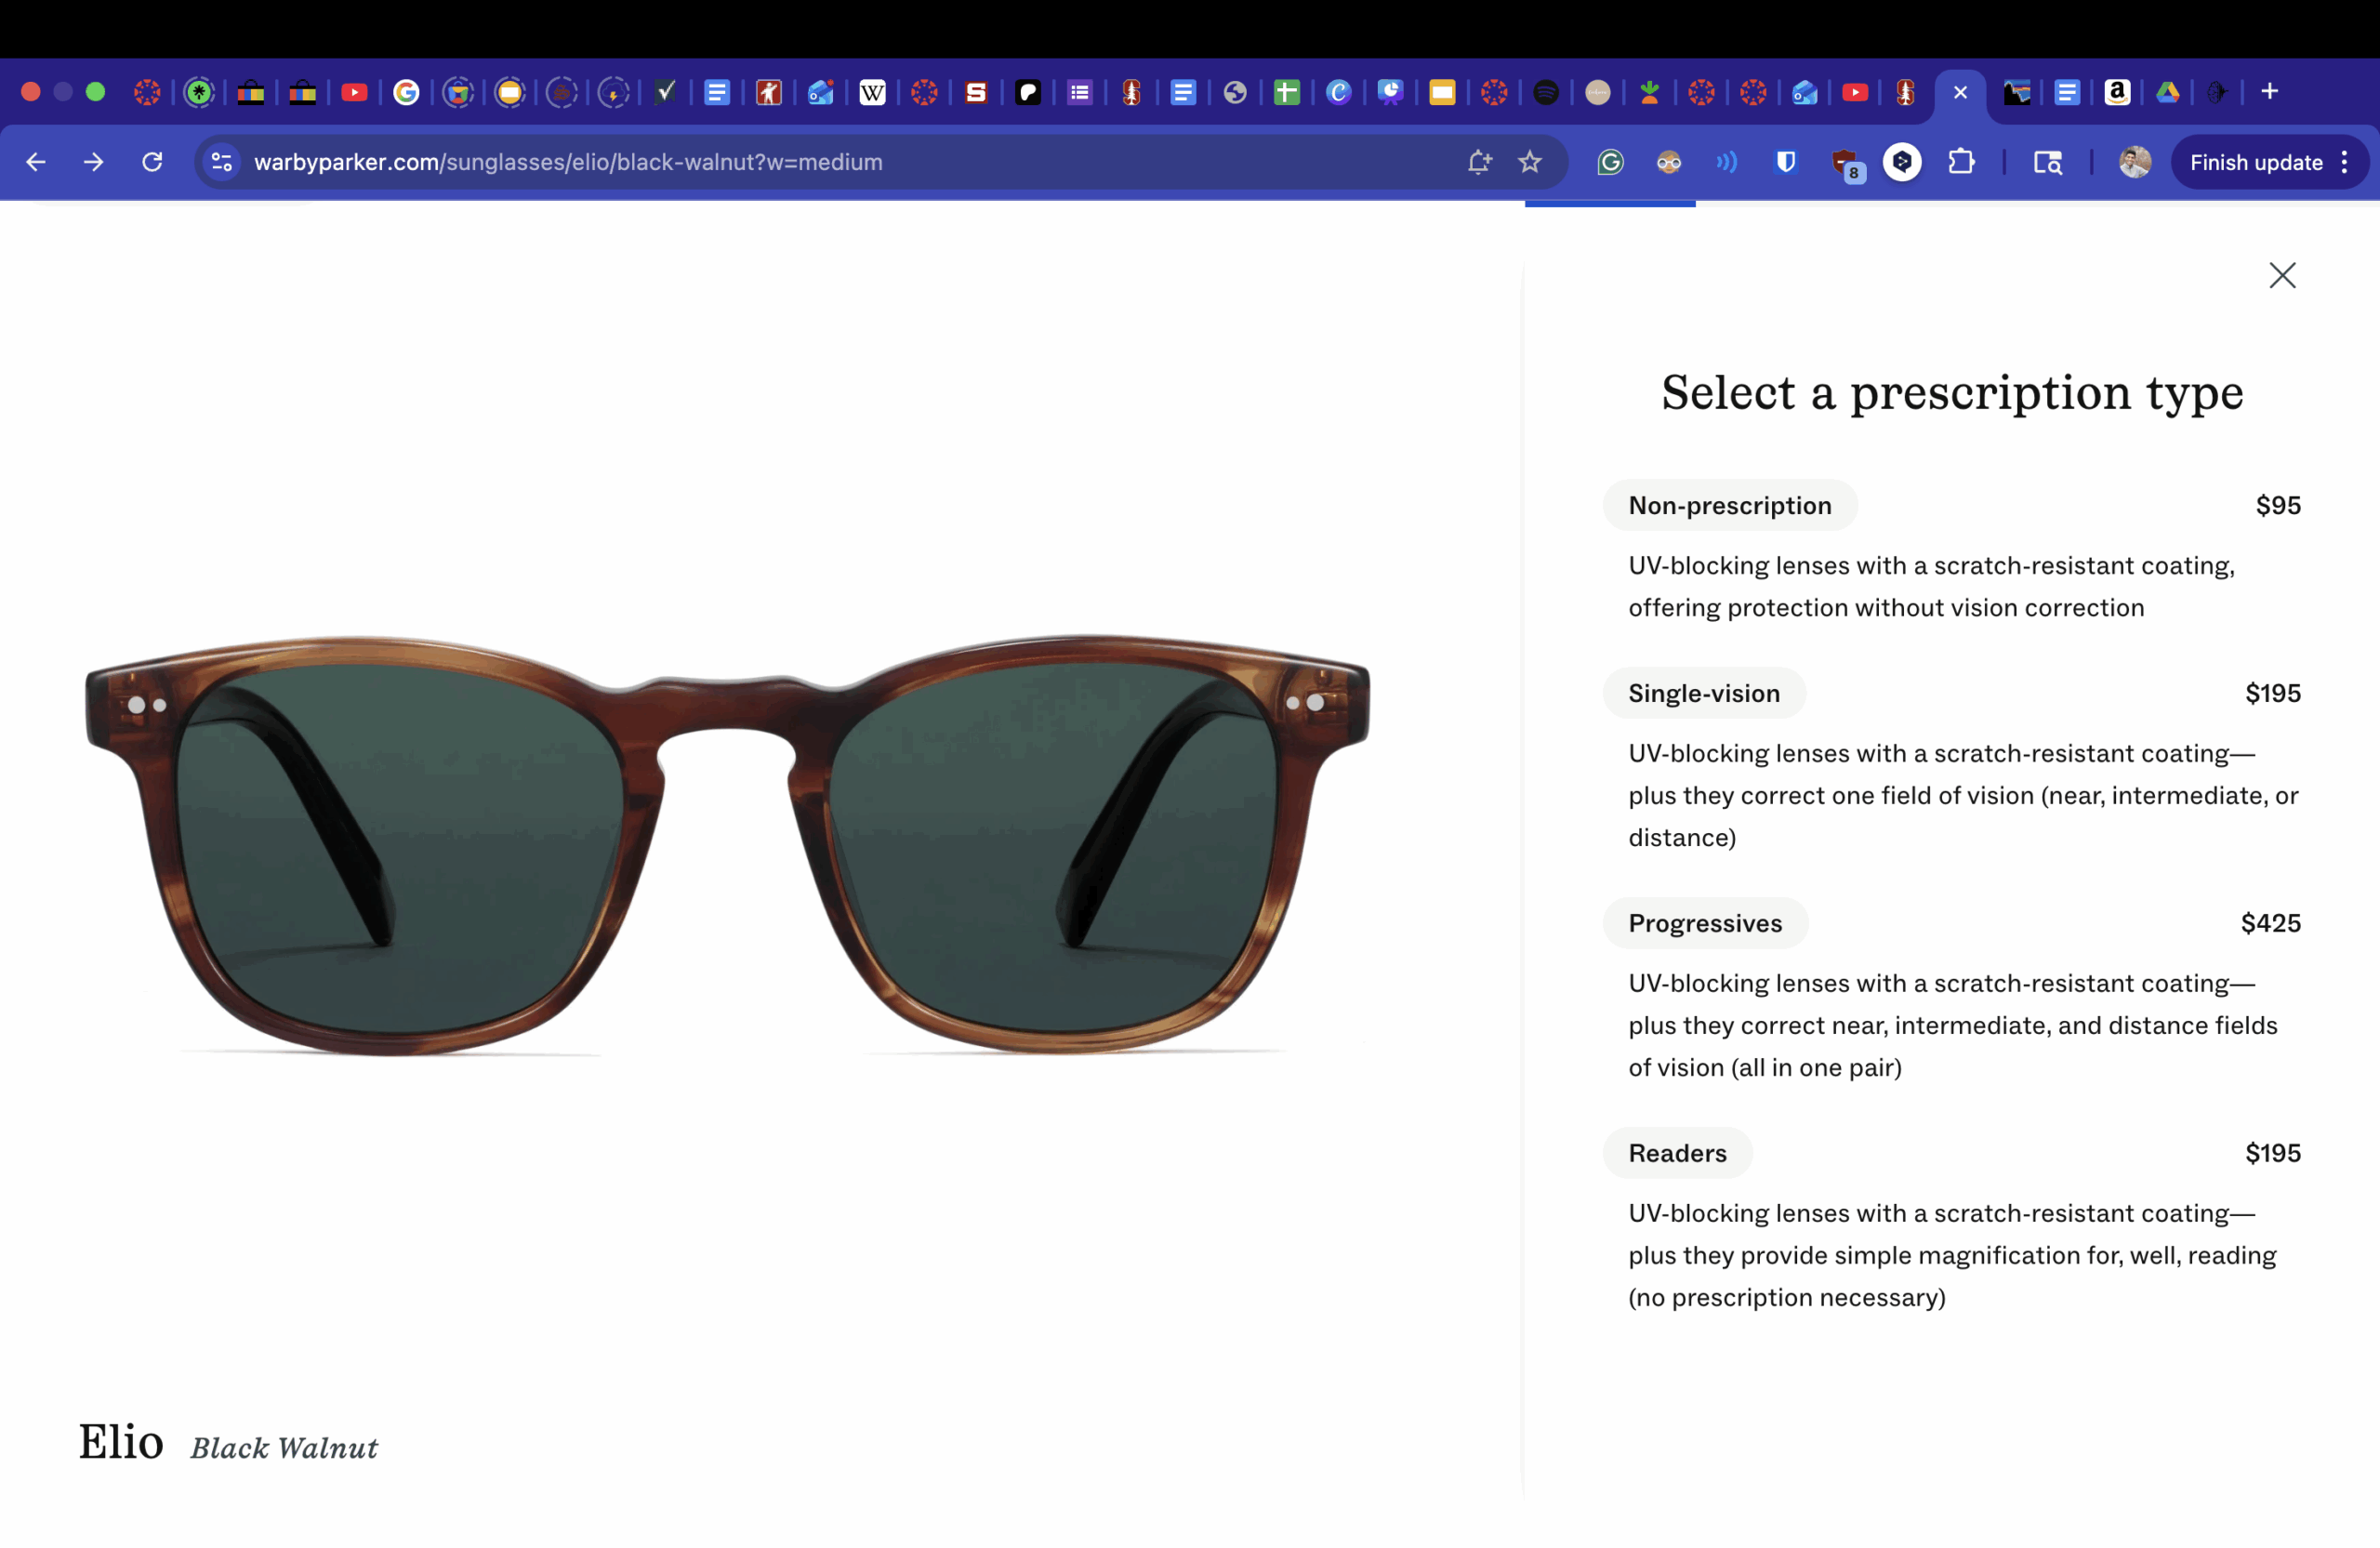Pick the Progressives prescription option

pyautogui.click(x=1705, y=923)
